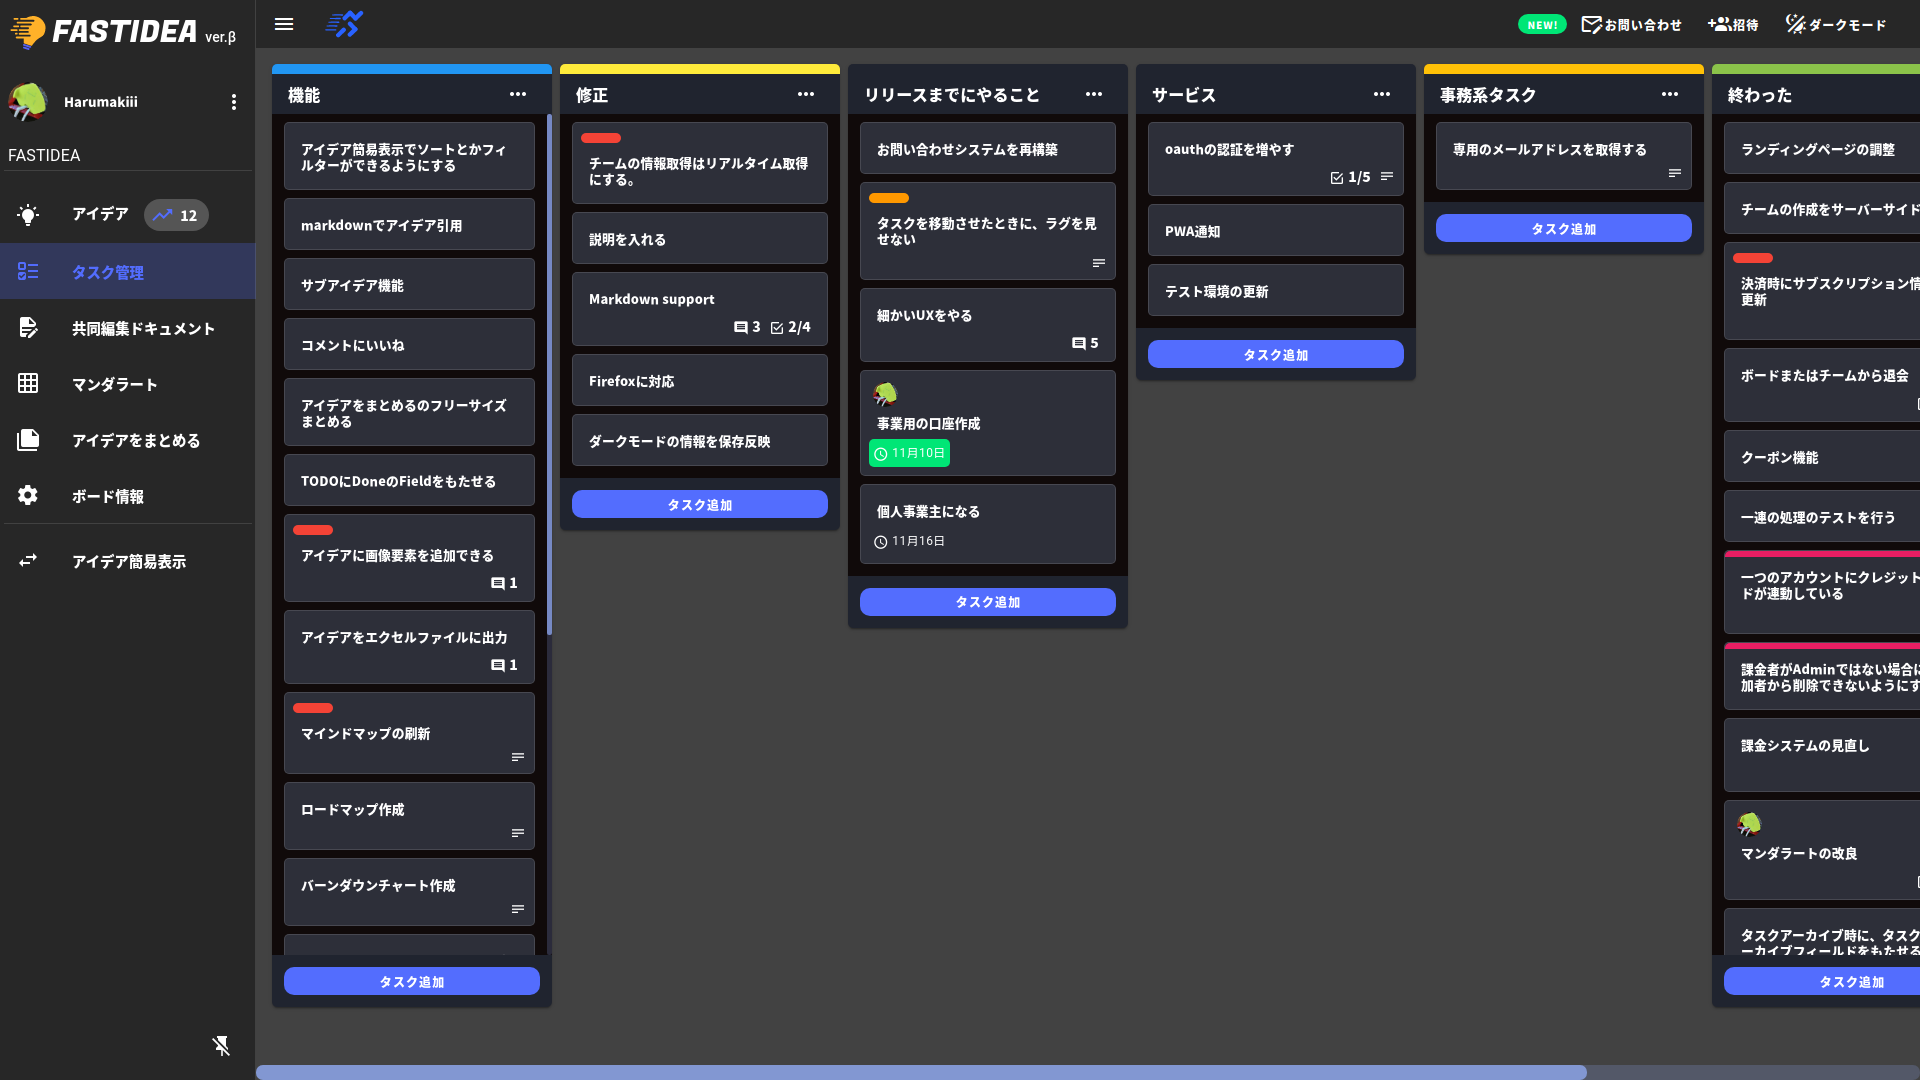This screenshot has height=1080, width=1920.
Task: Open the 修正 column three-dot menu
Action: (805, 94)
